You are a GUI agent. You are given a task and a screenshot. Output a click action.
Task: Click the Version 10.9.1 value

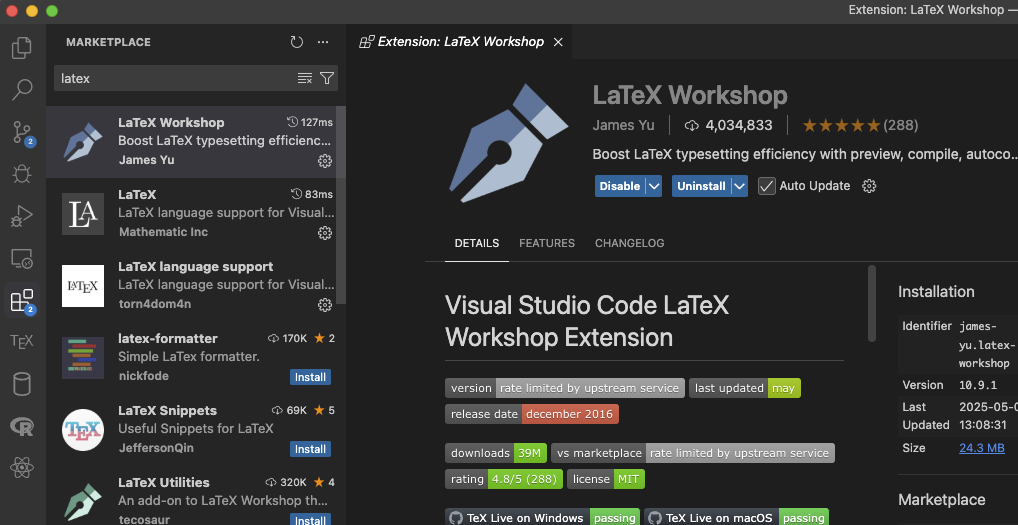point(978,385)
